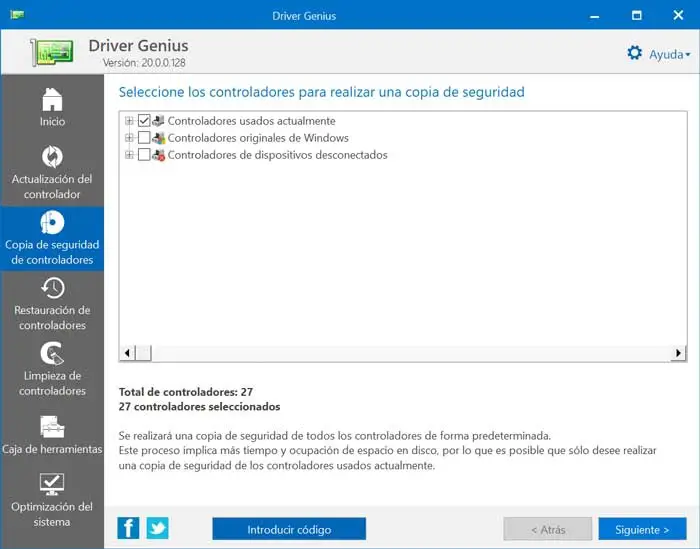Click the dispositivos desconectados device icon

(x=158, y=155)
